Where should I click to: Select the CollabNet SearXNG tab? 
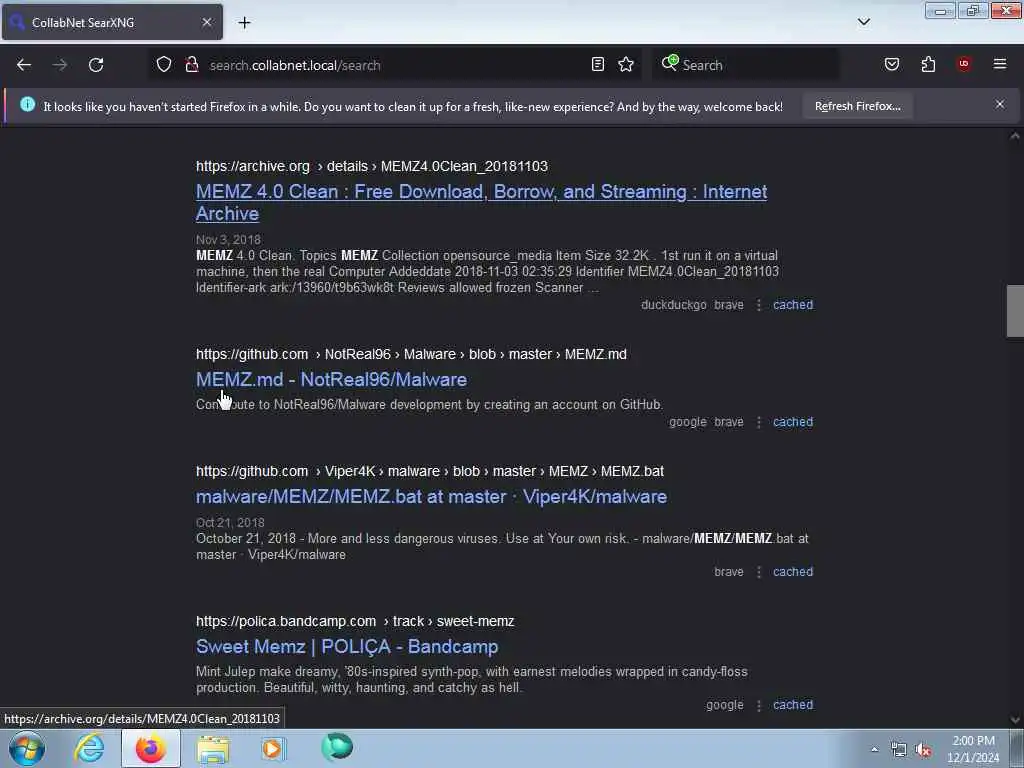click(x=112, y=22)
